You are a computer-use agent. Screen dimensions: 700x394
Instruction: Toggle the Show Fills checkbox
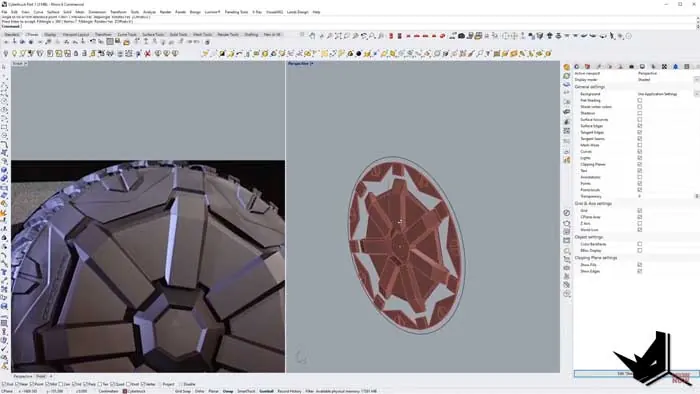[640, 265]
